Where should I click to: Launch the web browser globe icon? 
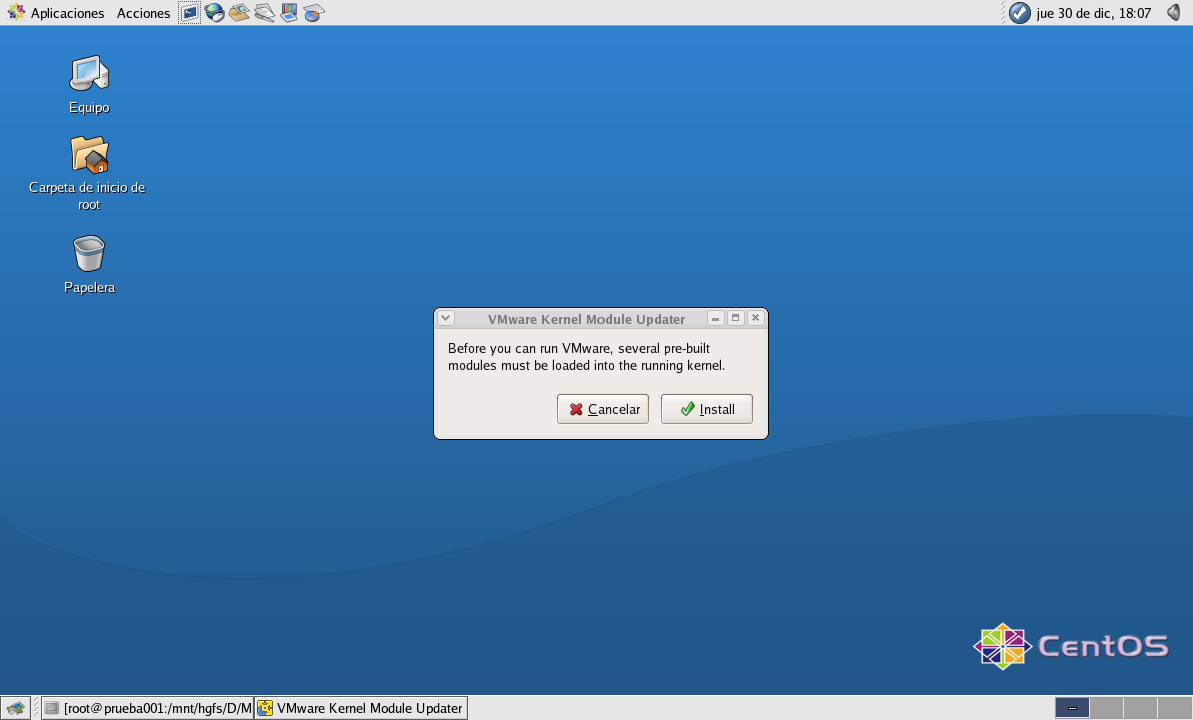[215, 13]
